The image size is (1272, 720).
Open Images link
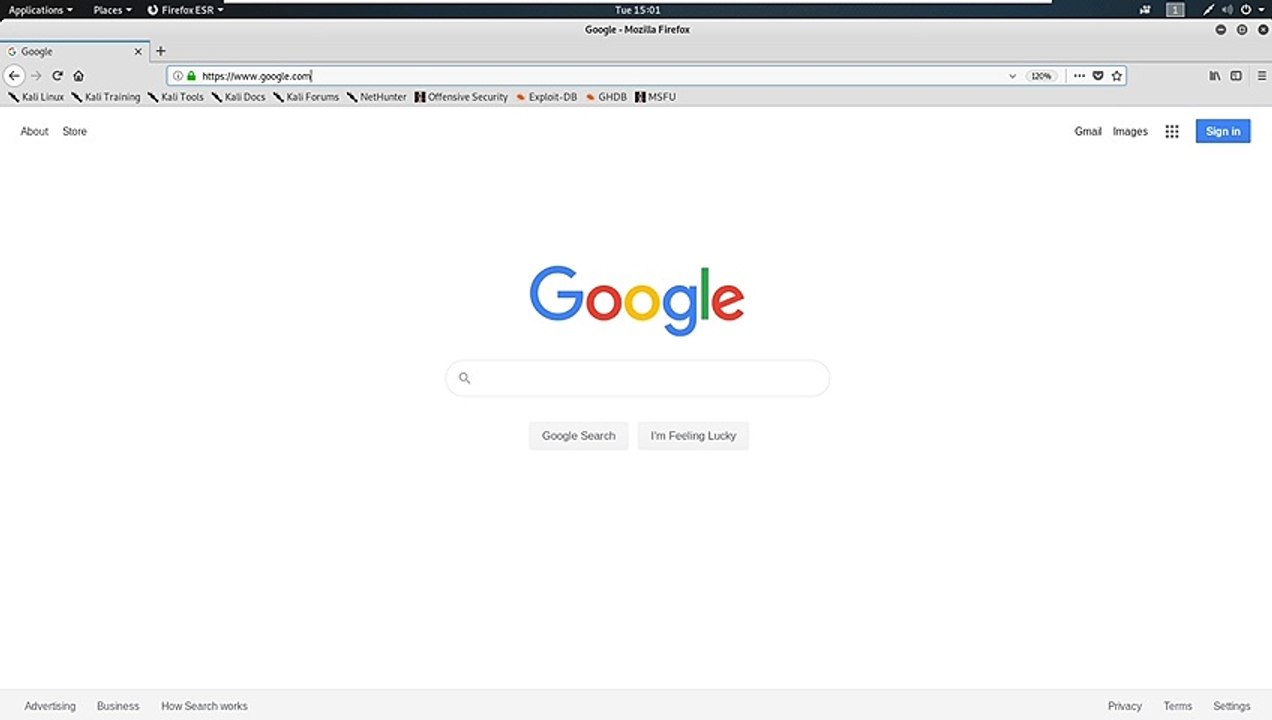tap(1130, 131)
